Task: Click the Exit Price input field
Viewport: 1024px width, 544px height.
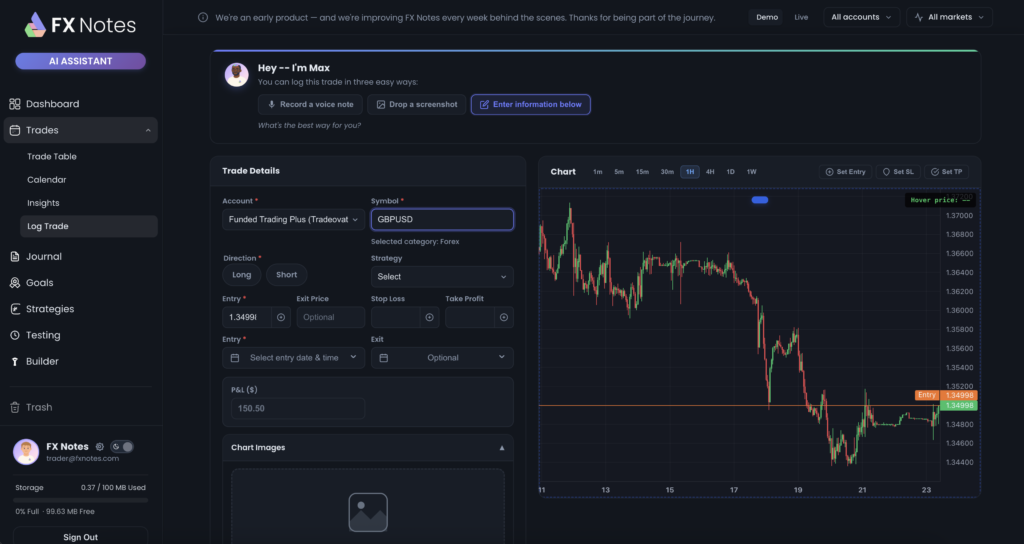Action: pyautogui.click(x=330, y=317)
